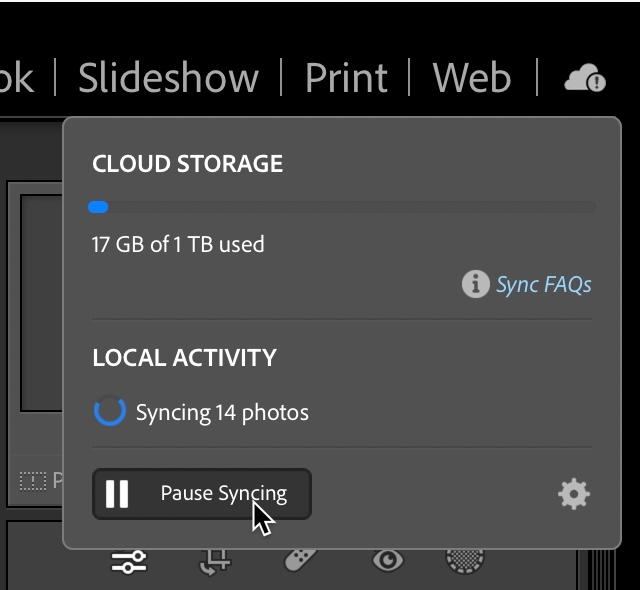Click the syncing spinner icon
This screenshot has height=590, width=640.
[x=109, y=412]
